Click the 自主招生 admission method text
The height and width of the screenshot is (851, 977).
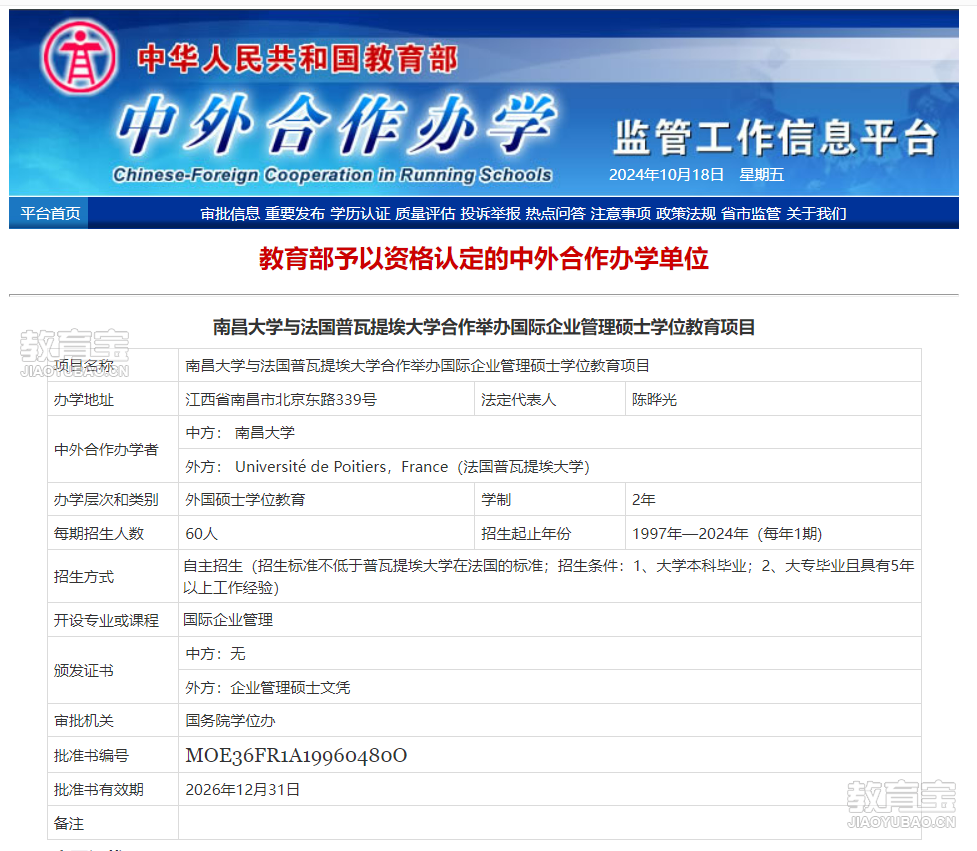tap(548, 576)
